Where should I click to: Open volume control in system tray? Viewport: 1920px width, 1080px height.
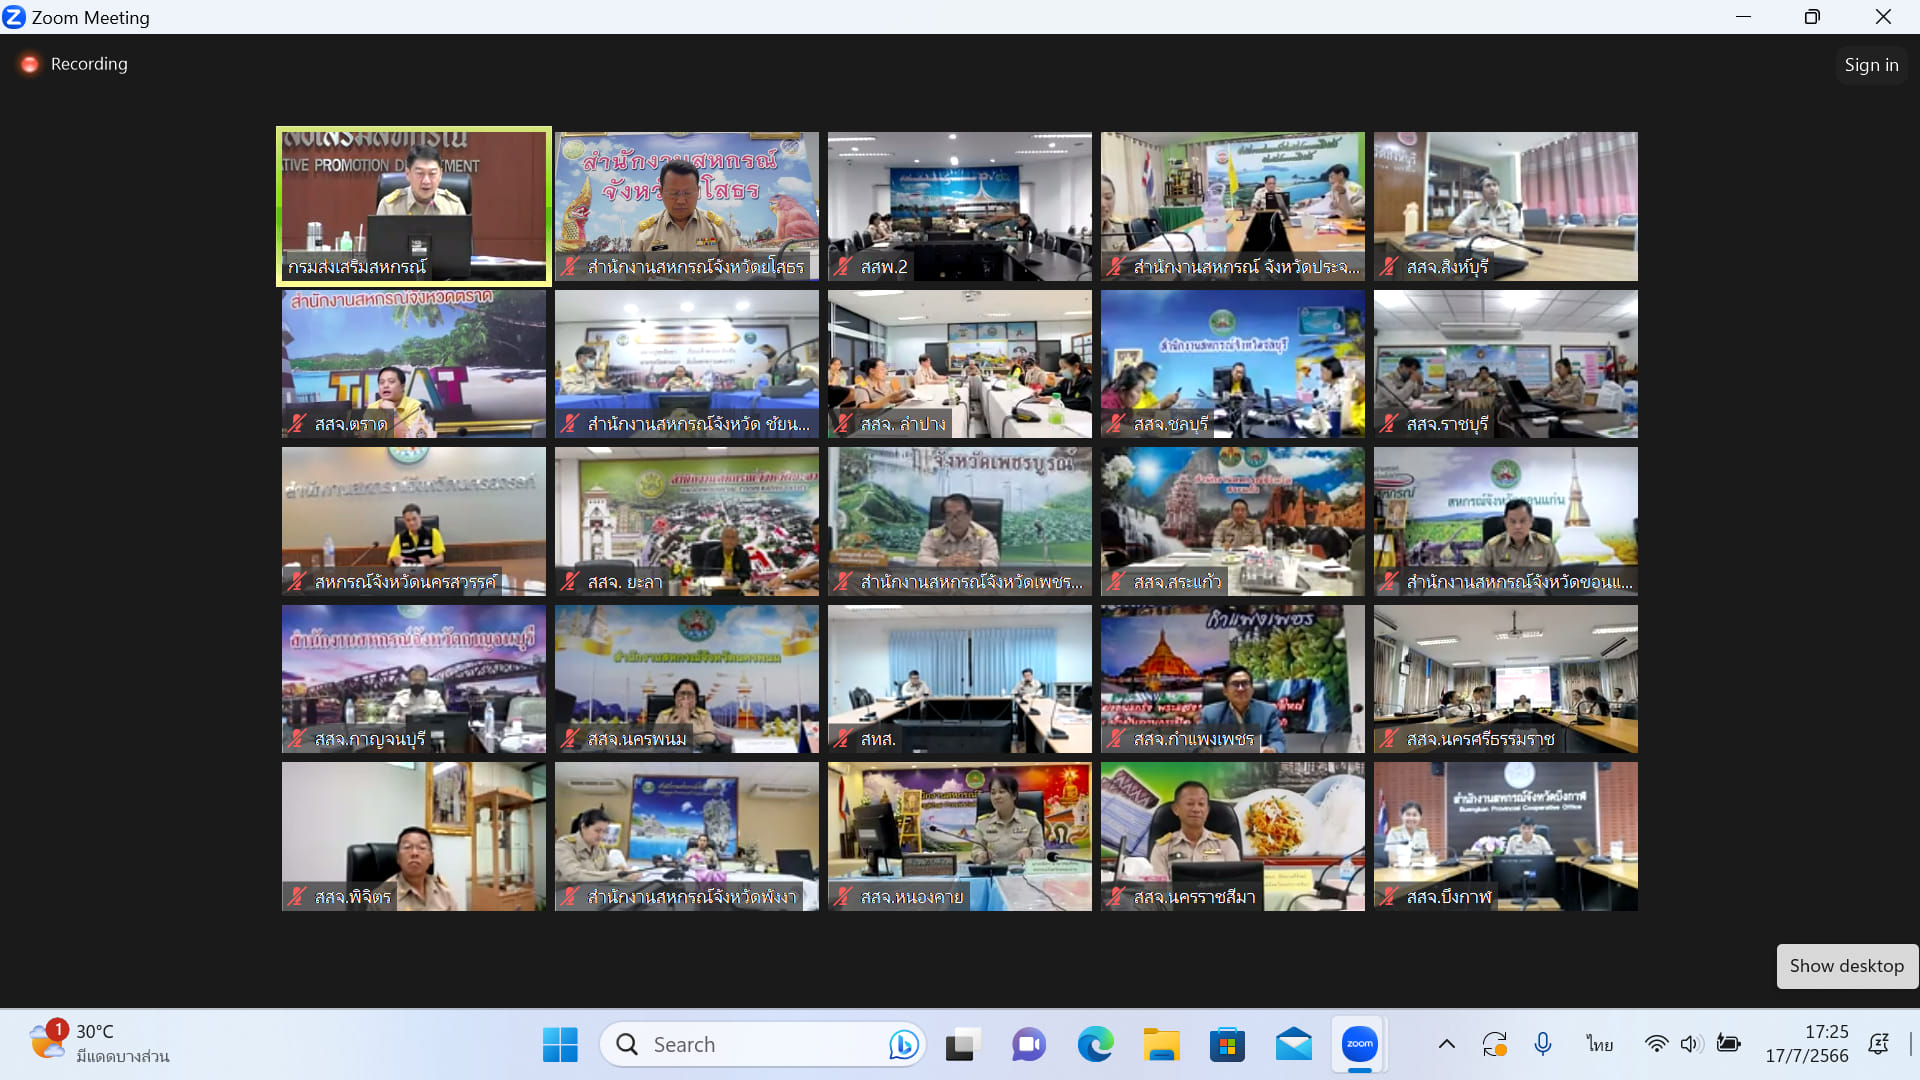point(1690,1044)
